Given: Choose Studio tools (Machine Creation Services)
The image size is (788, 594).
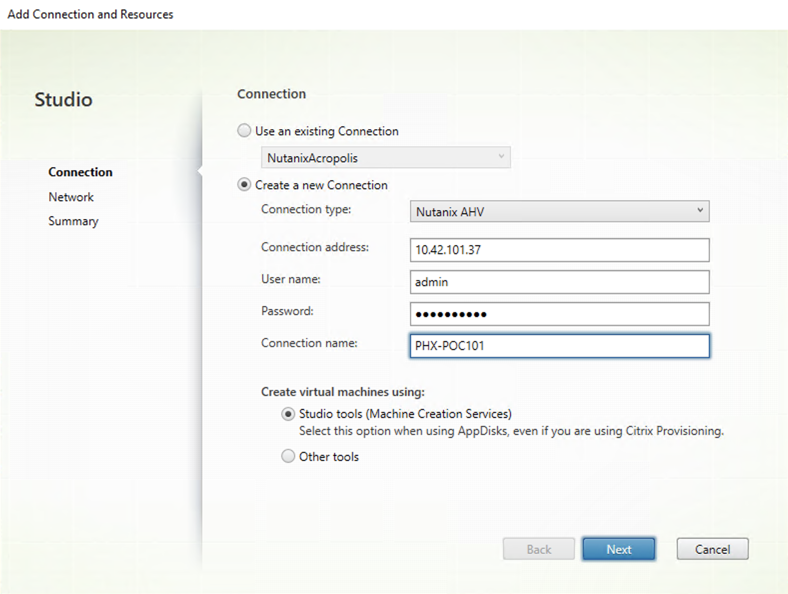Looking at the screenshot, I should click(287, 414).
